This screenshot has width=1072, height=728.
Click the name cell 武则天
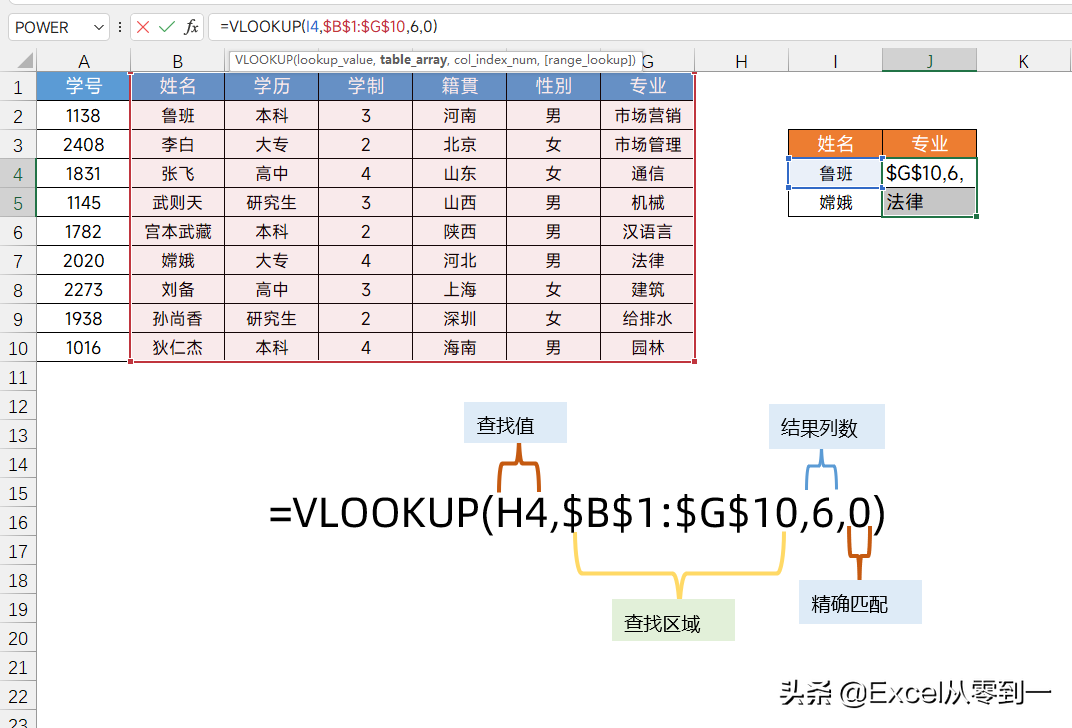coord(177,202)
